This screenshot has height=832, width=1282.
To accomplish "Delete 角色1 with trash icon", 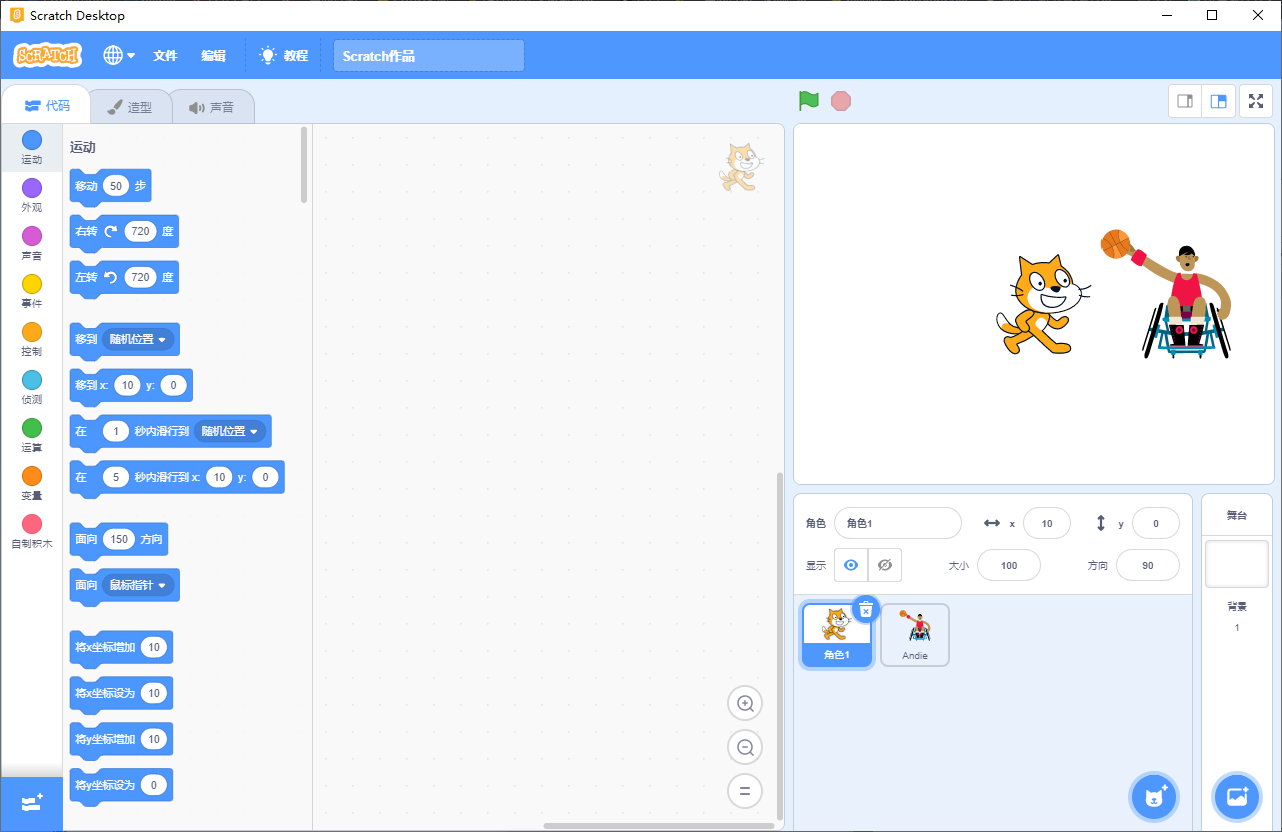I will pyautogui.click(x=866, y=609).
